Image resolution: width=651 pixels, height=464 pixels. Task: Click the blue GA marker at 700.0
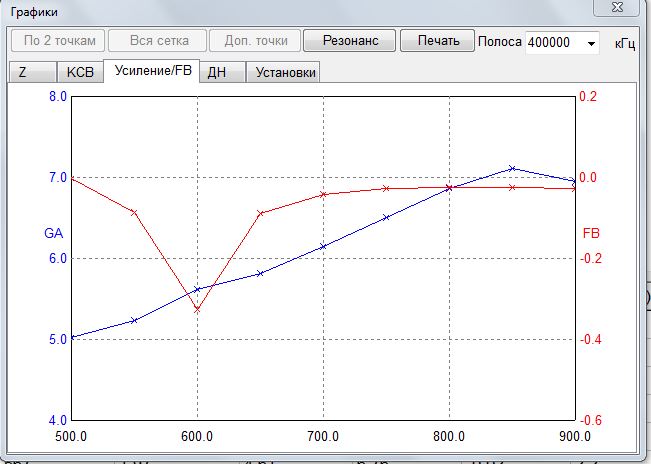tap(323, 247)
